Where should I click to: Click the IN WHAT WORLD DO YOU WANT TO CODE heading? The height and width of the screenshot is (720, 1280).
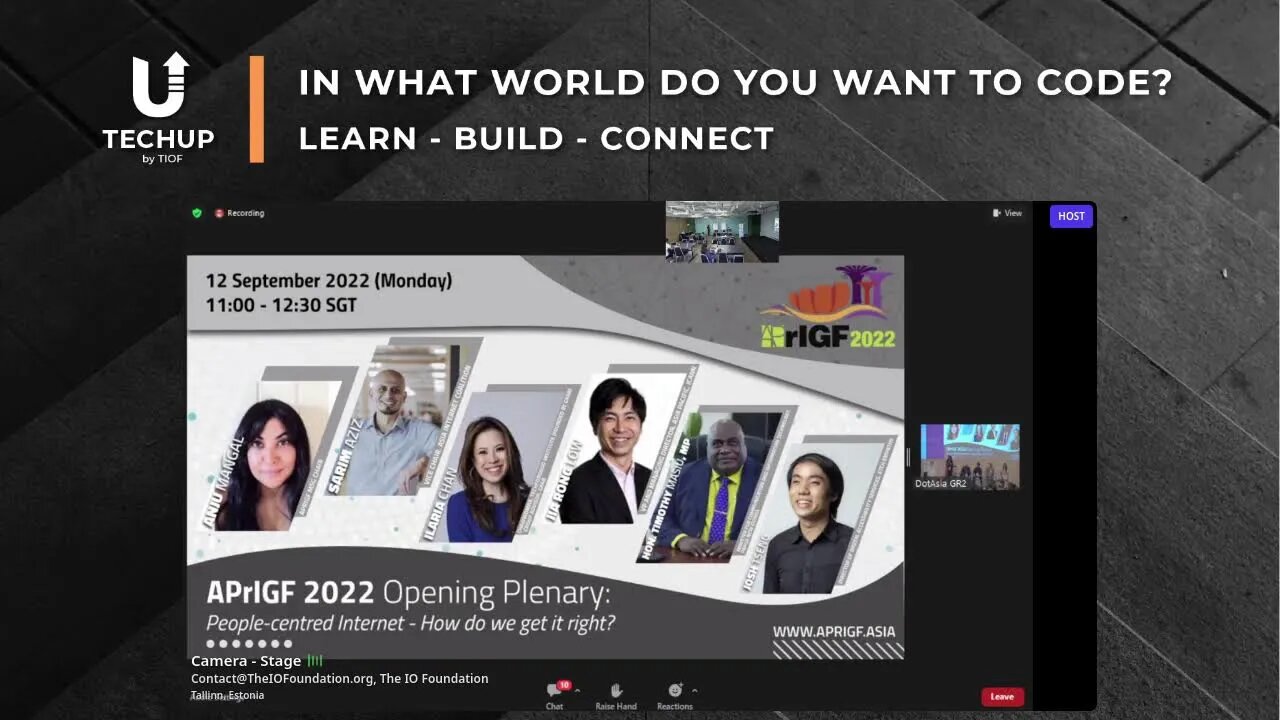tap(735, 83)
